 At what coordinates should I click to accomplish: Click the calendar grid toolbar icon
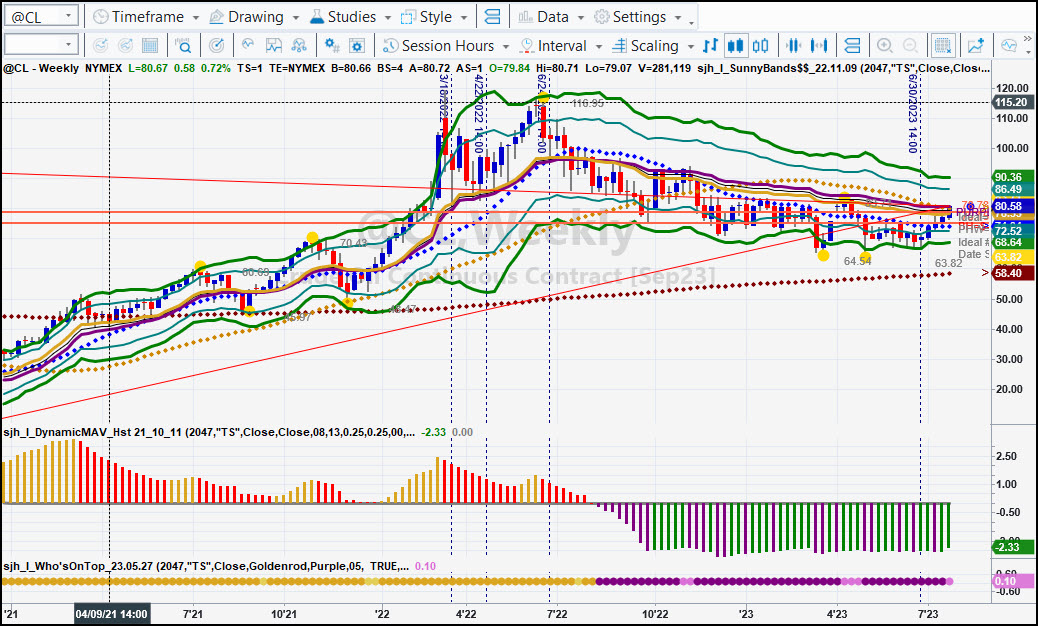150,46
